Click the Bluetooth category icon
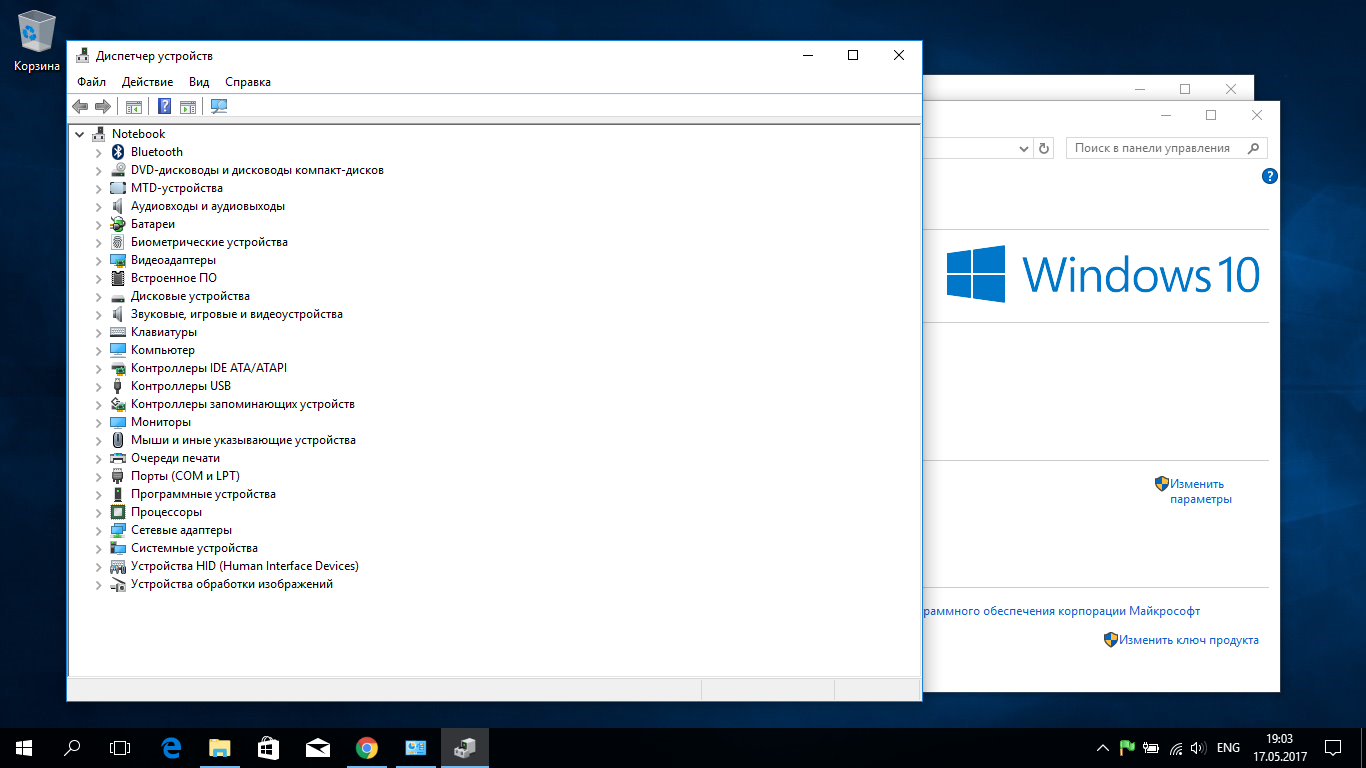Viewport: 1366px width, 768px height. point(118,152)
